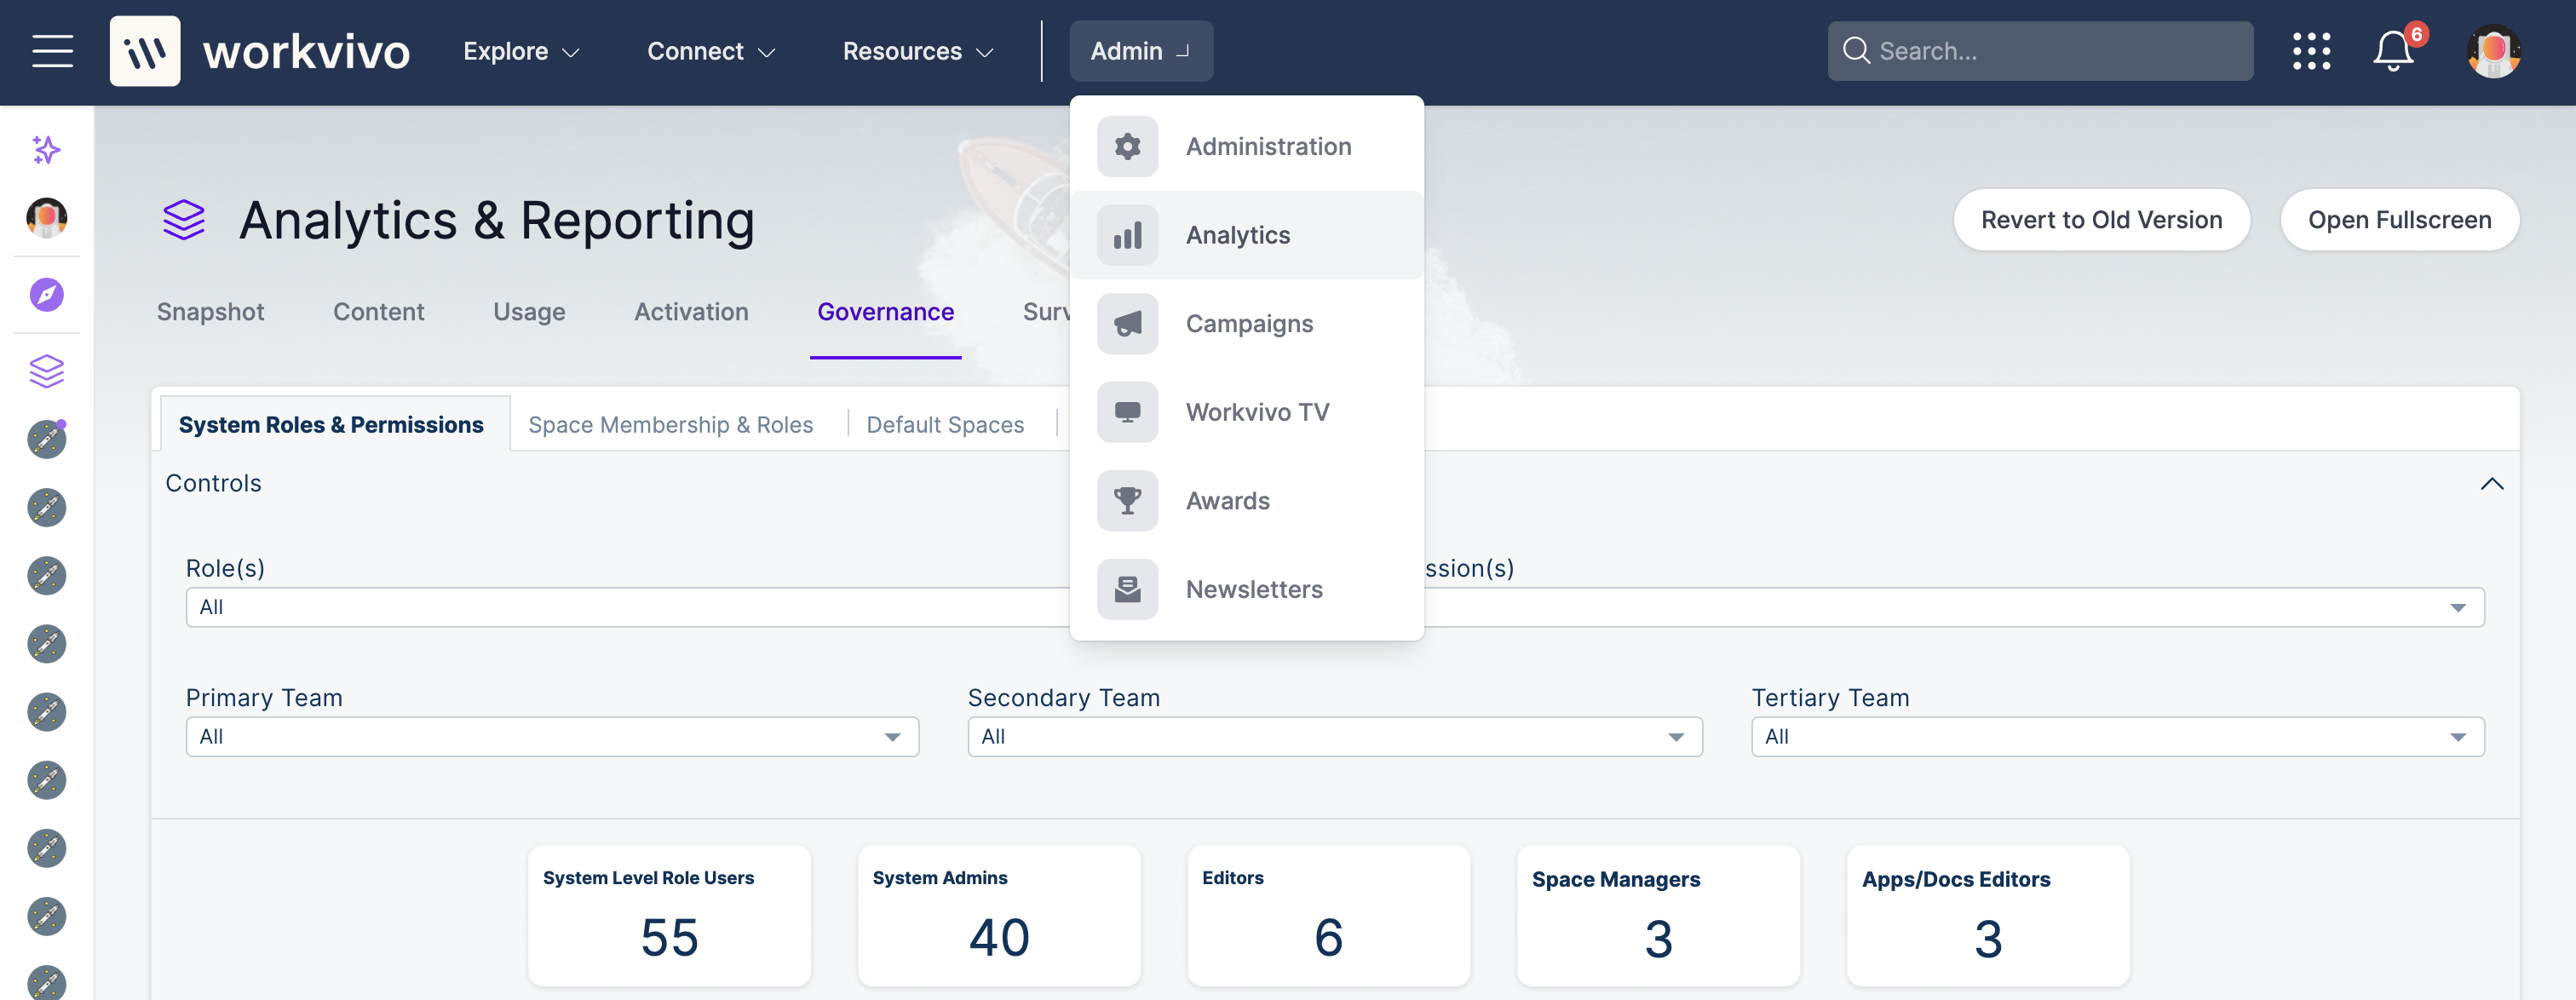
Task: Click the monitor icon beside Workvivo TV
Action: pos(1127,412)
